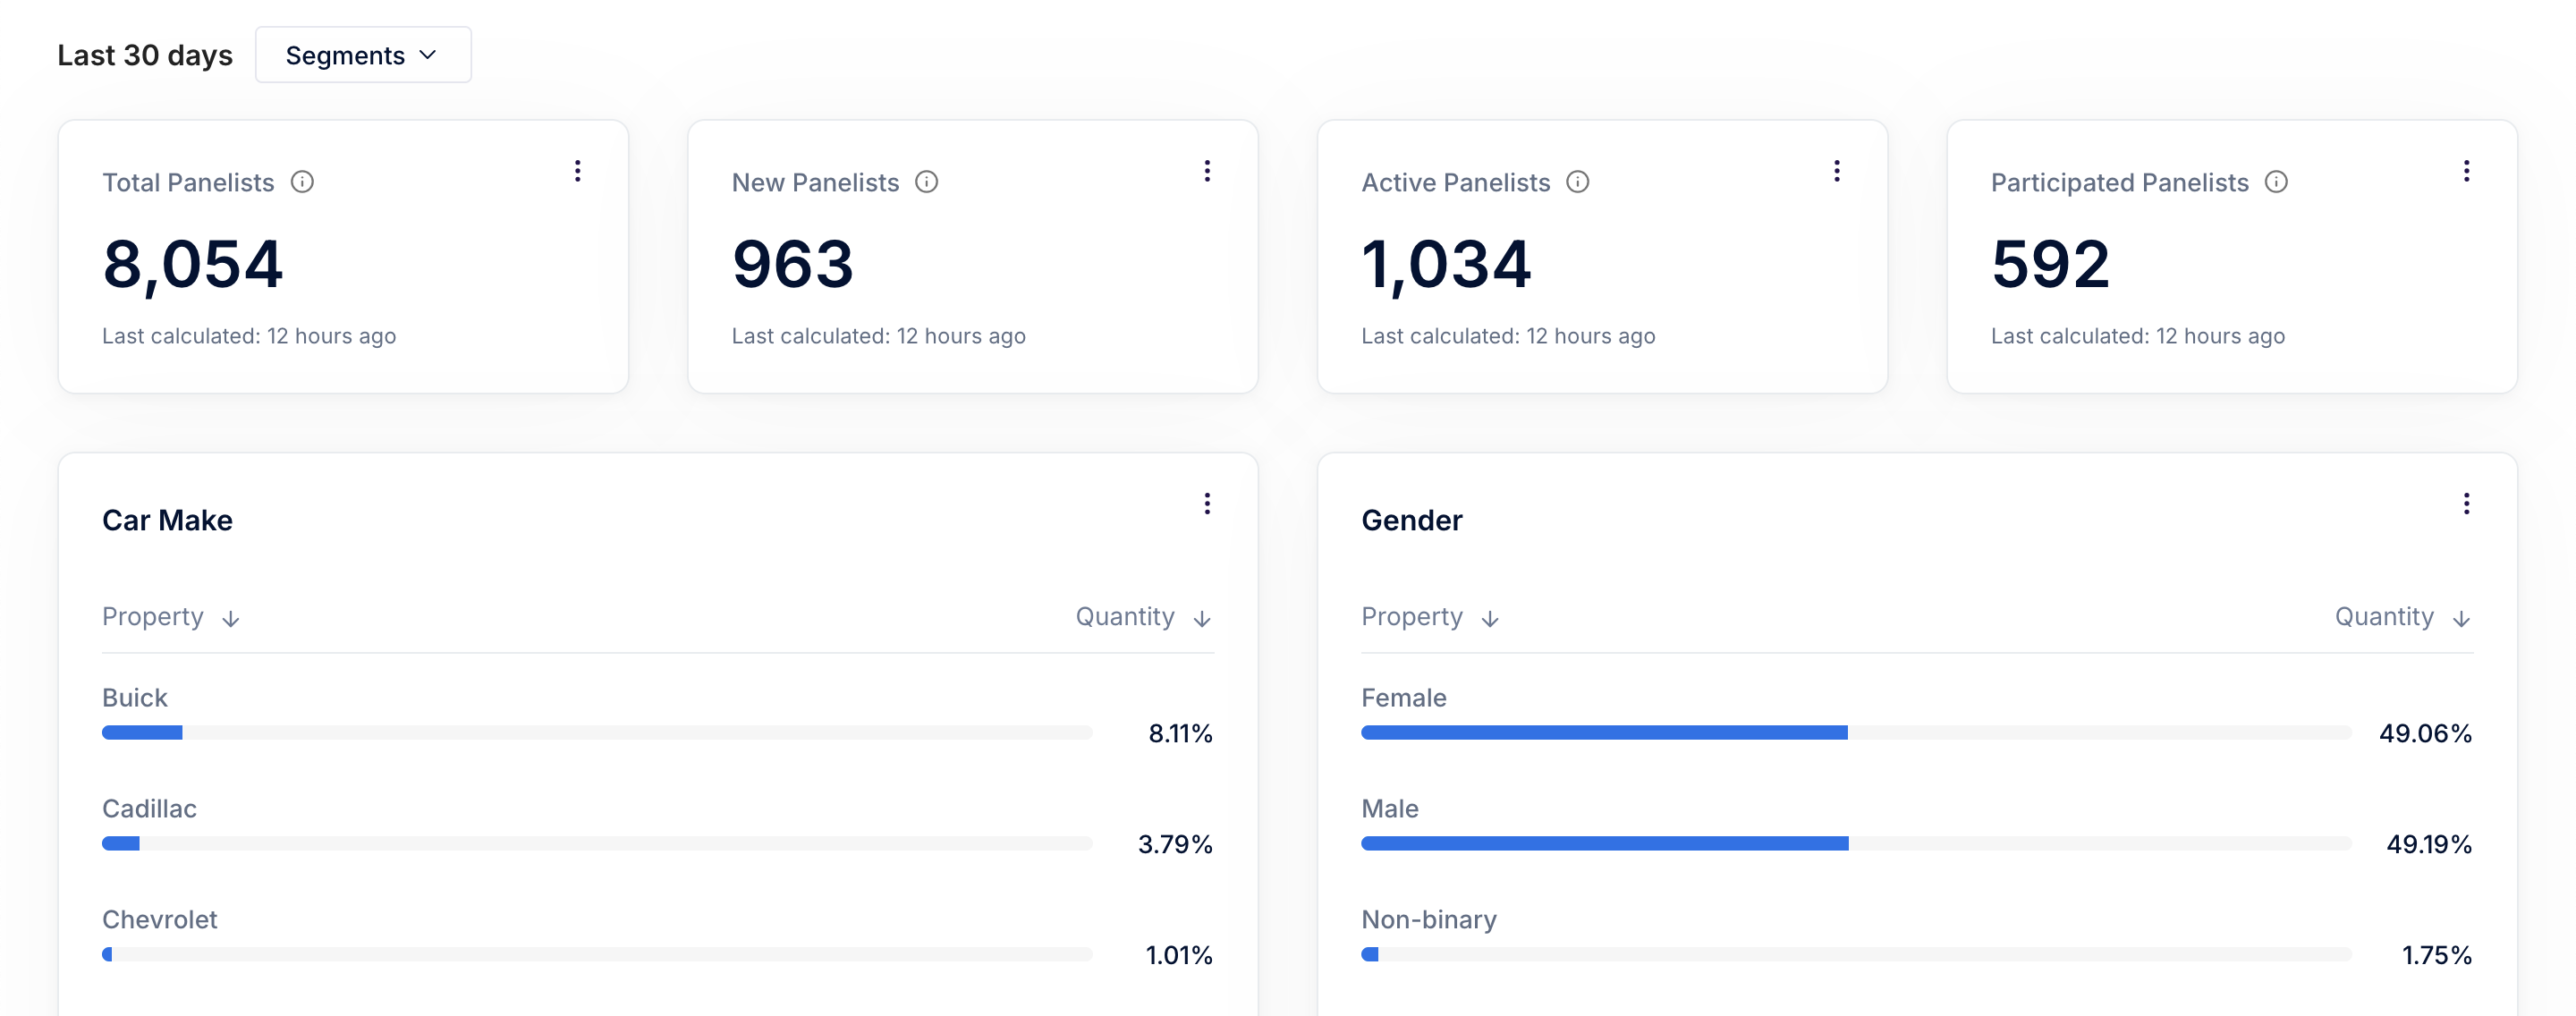Viewport: 2576px width, 1016px height.
Task: Click the 8.11% Buick value
Action: pyautogui.click(x=1180, y=734)
